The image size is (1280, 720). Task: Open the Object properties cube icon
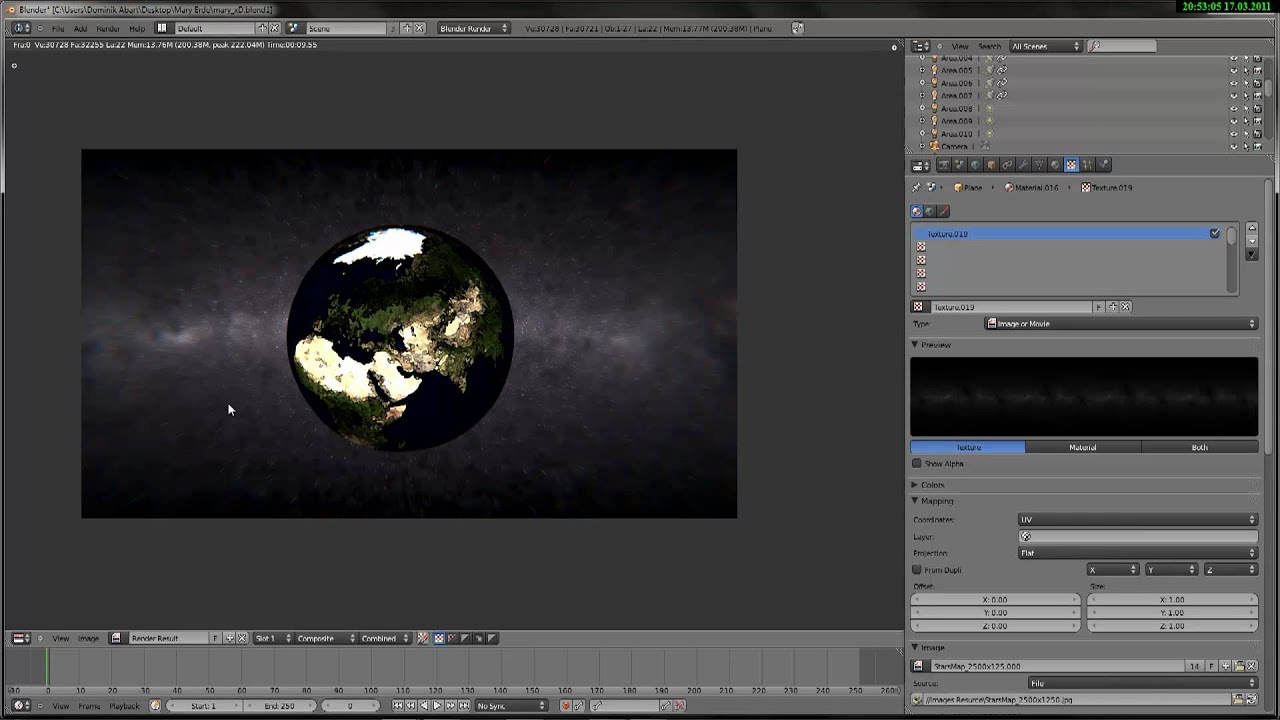pyautogui.click(x=991, y=164)
